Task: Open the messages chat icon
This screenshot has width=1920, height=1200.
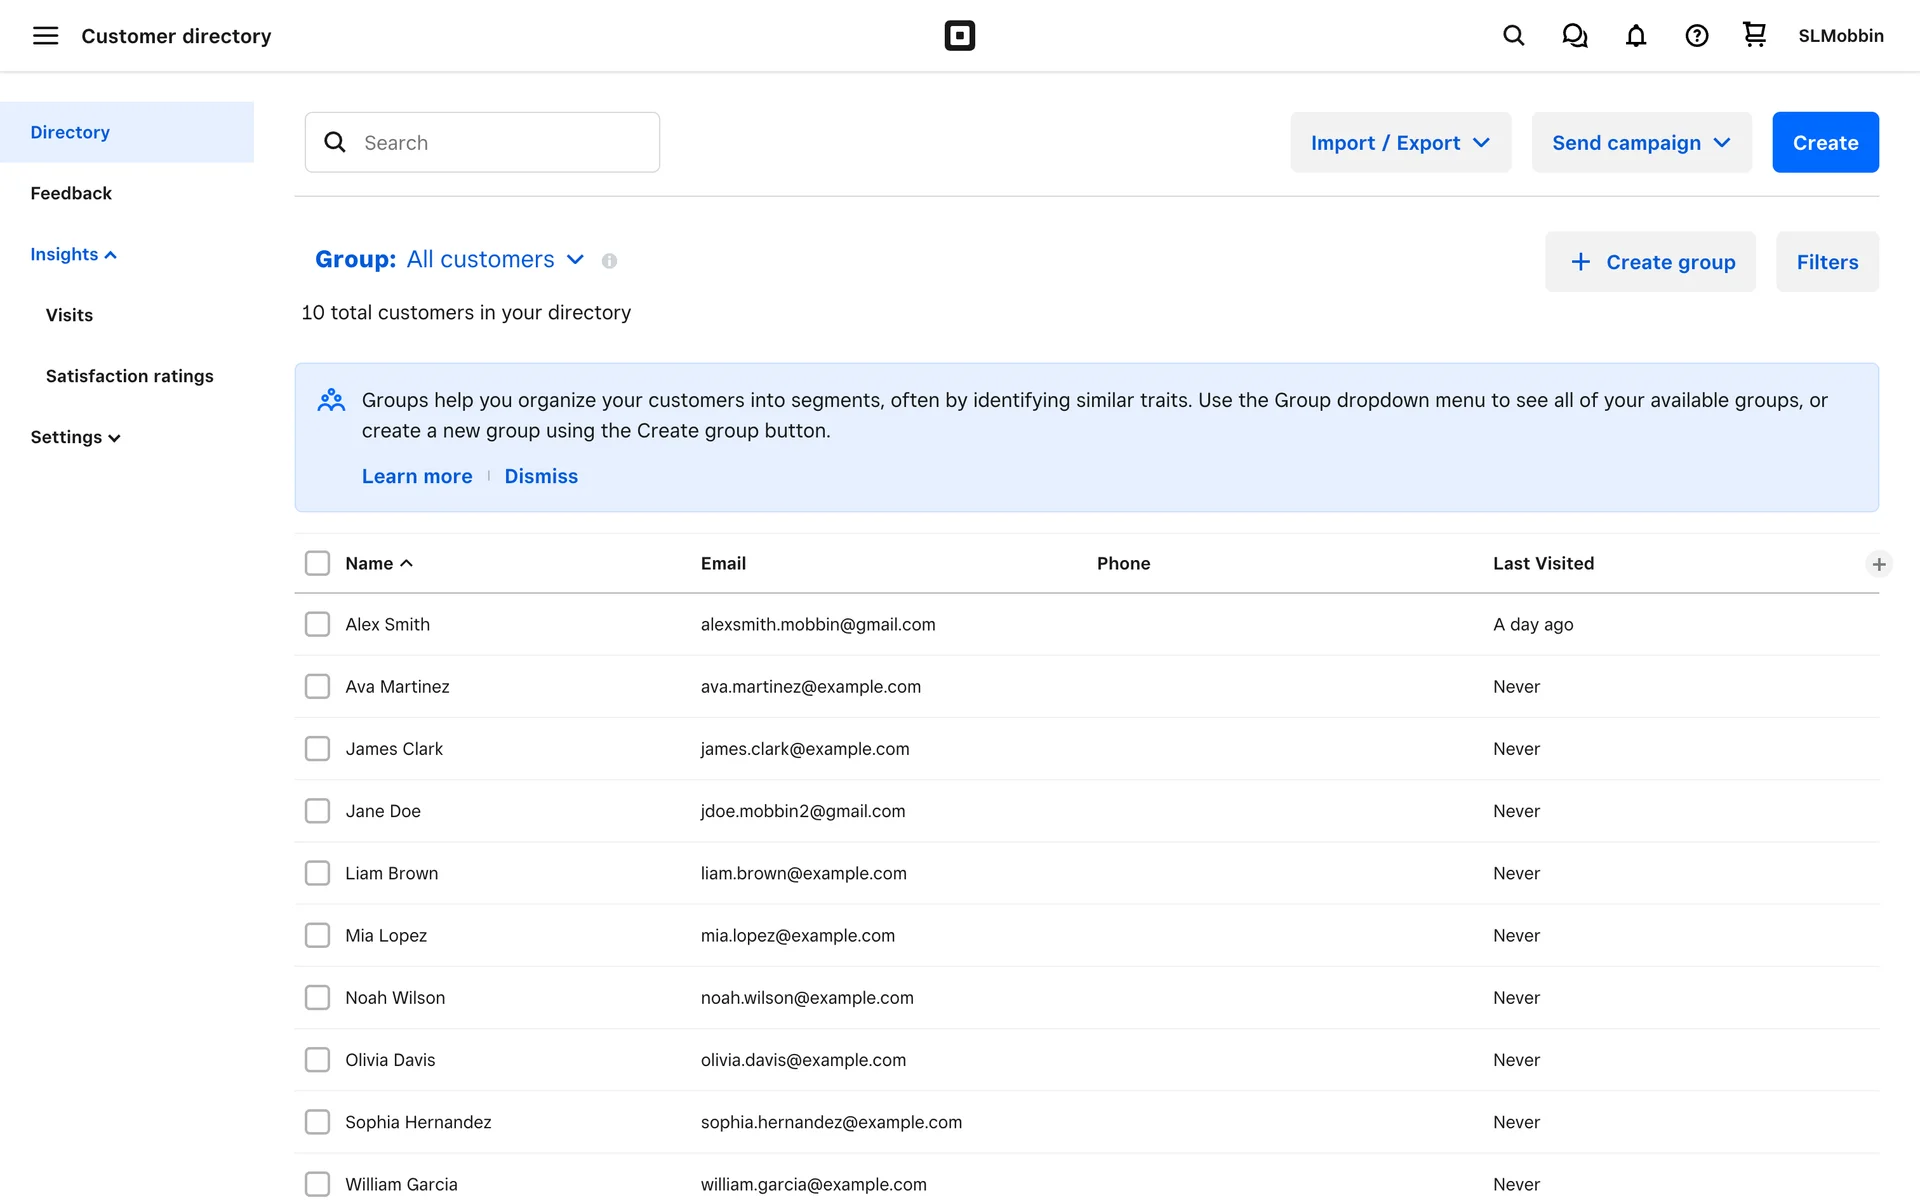Action: tap(1574, 36)
